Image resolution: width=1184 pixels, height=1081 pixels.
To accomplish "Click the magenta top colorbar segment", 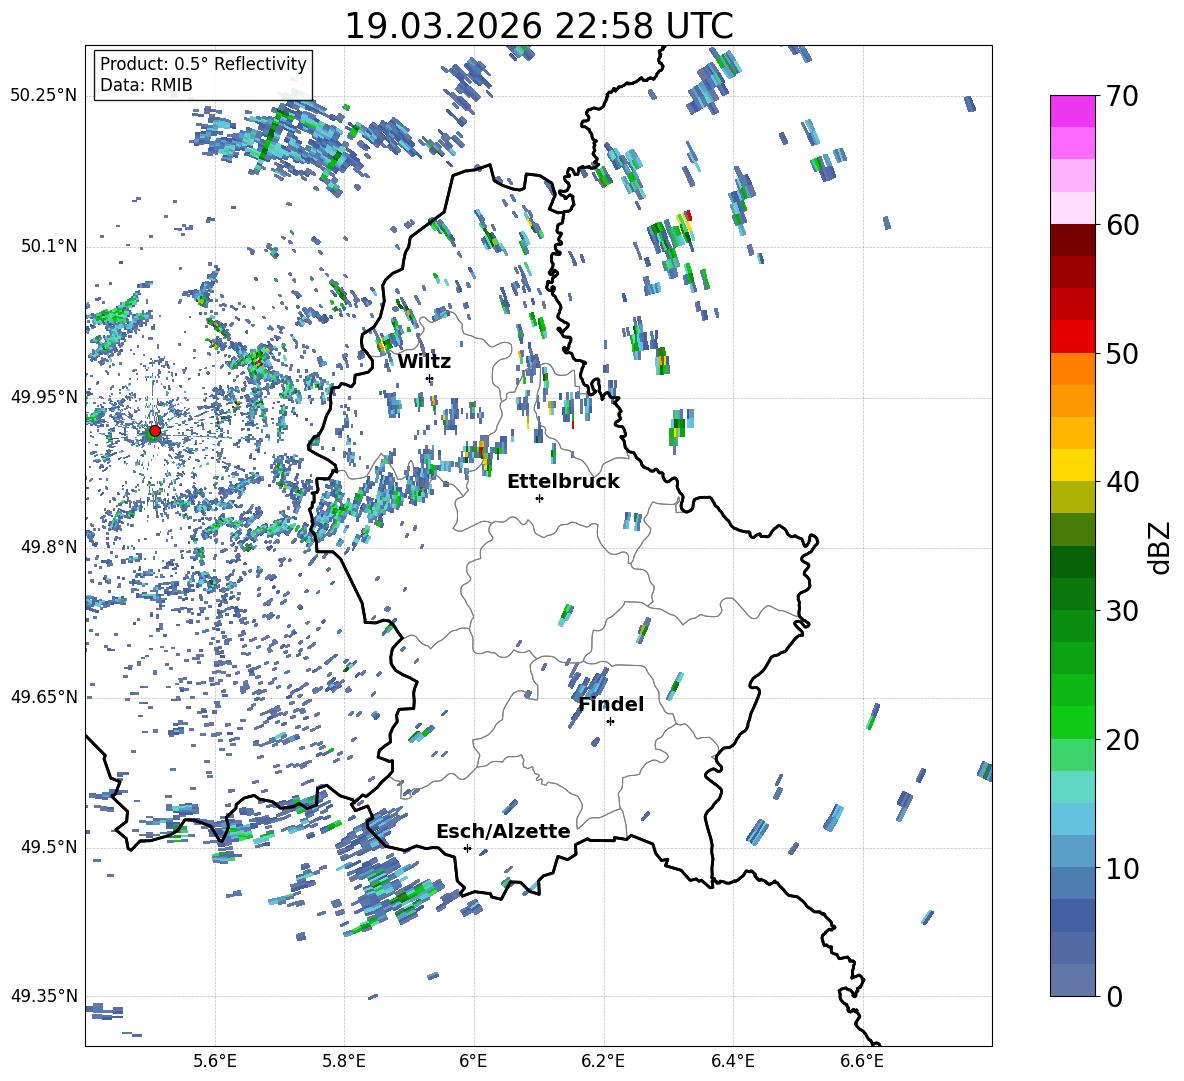I will point(1073,111).
